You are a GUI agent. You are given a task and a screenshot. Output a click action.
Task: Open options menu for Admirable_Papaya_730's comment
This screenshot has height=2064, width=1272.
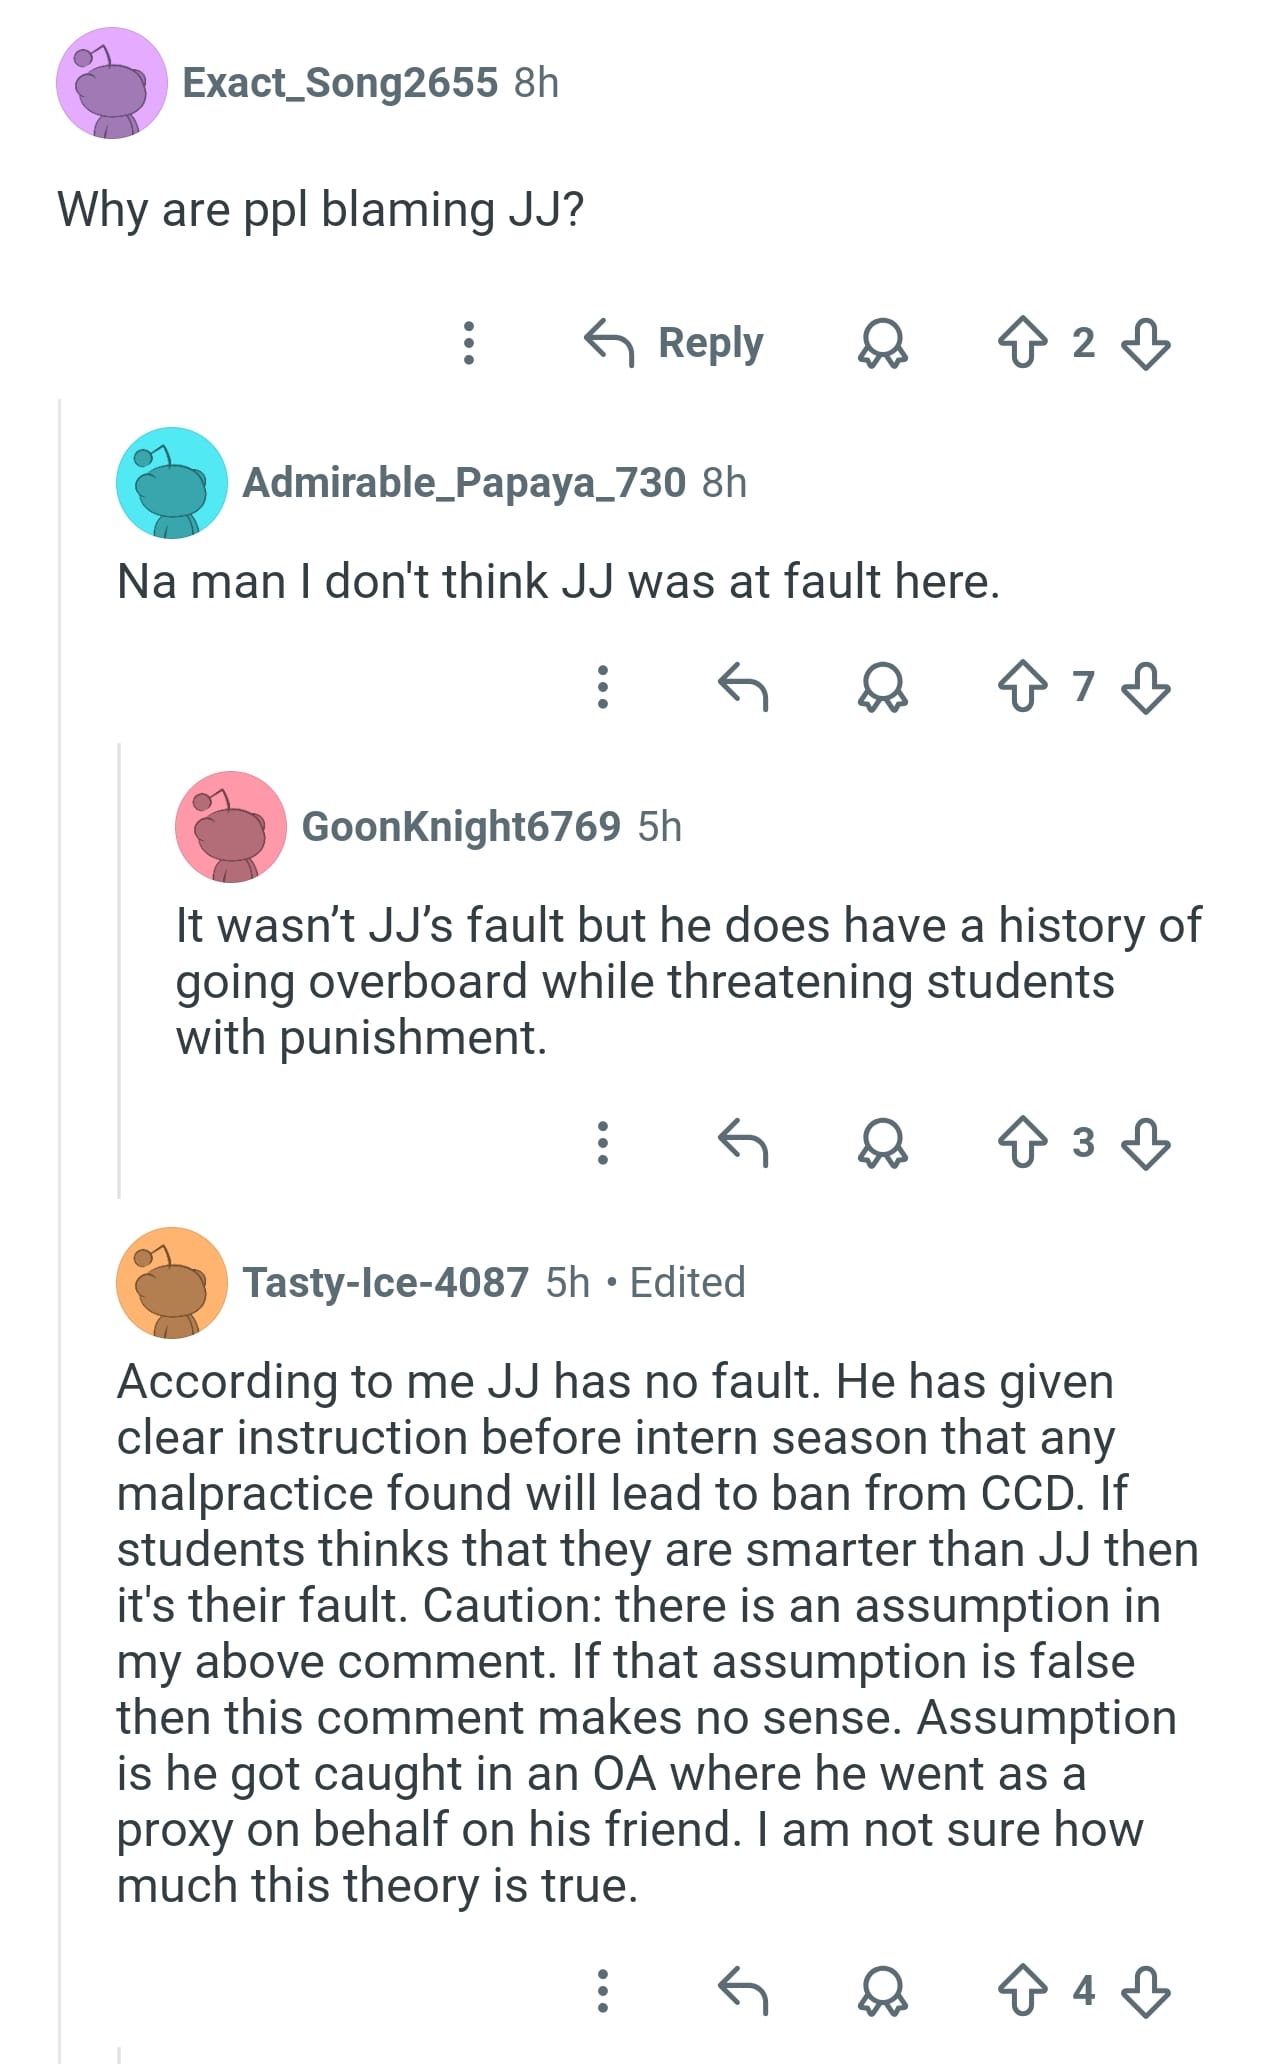pyautogui.click(x=602, y=687)
